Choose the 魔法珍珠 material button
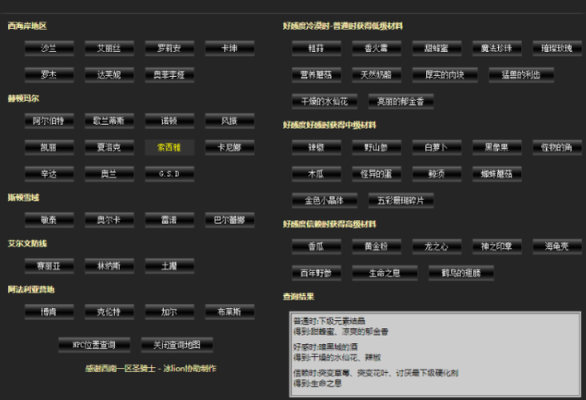This screenshot has height=400, width=586. pos(497,48)
